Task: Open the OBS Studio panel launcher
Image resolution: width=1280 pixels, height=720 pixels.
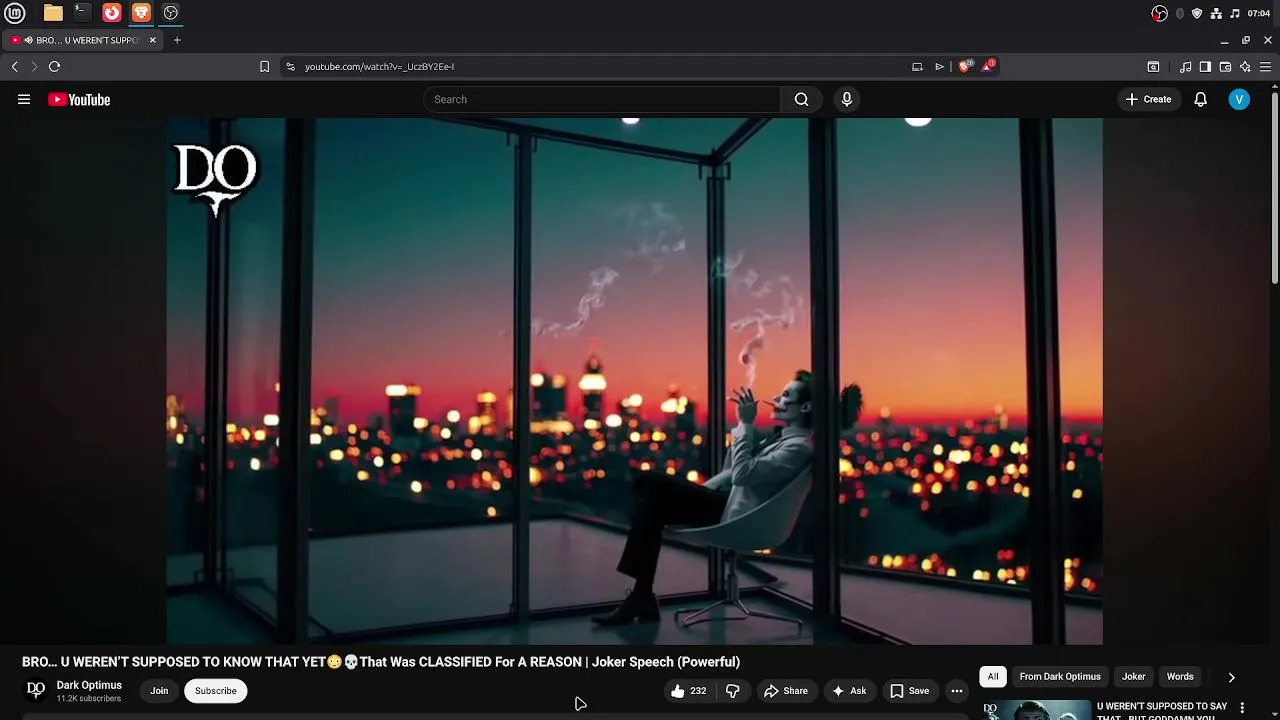Action: 171,13
